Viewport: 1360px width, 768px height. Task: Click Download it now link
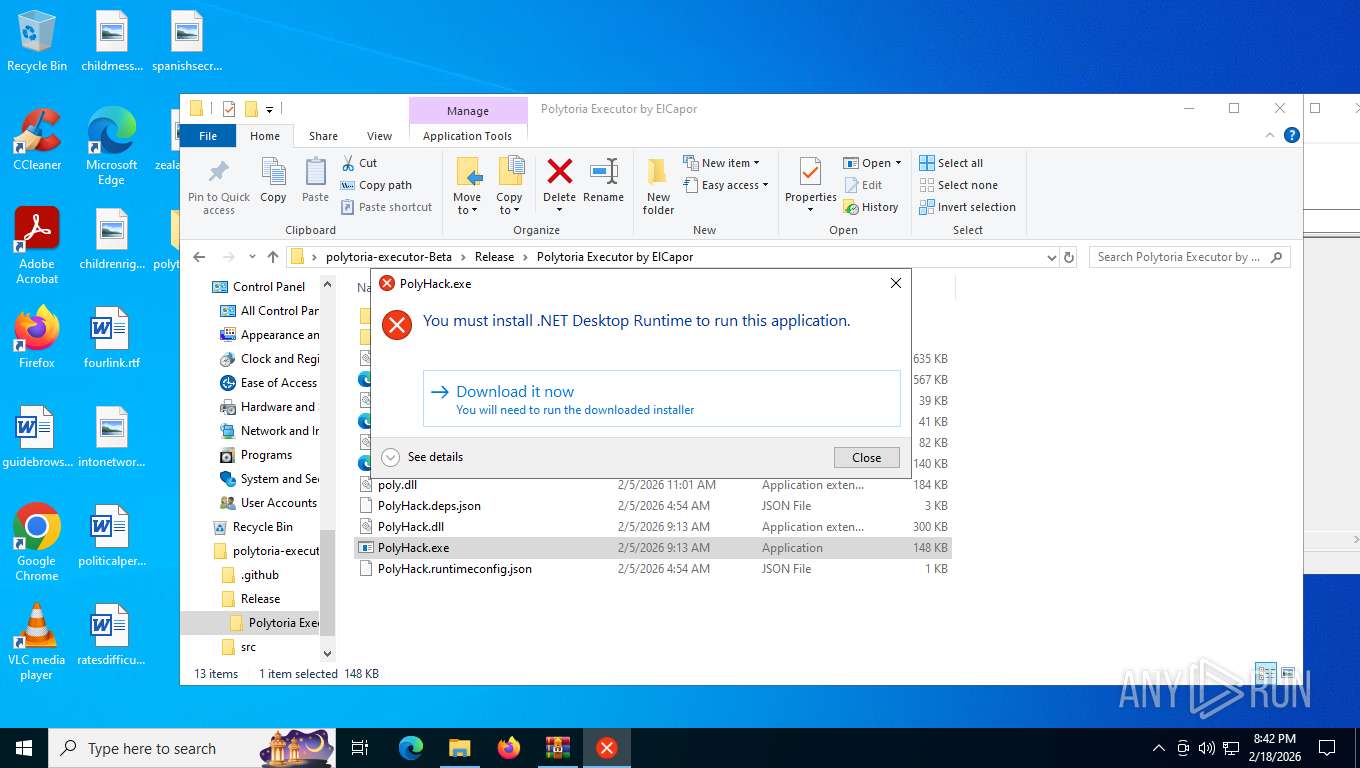pos(662,399)
